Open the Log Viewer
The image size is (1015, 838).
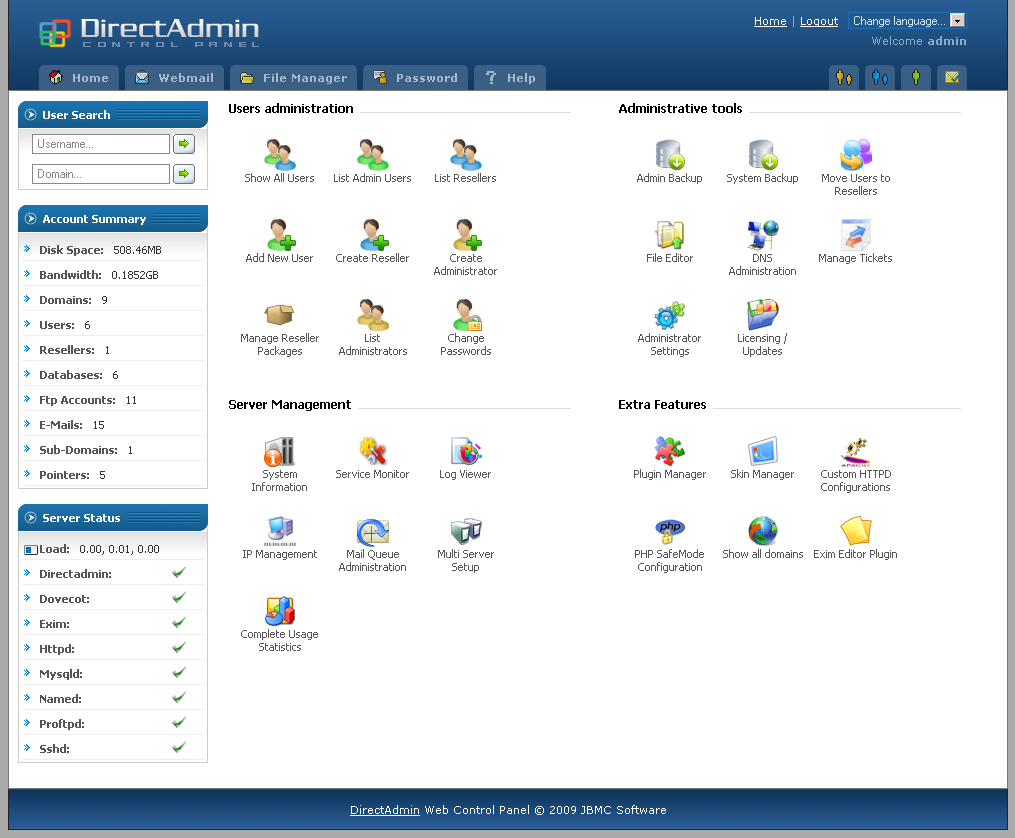coord(465,458)
